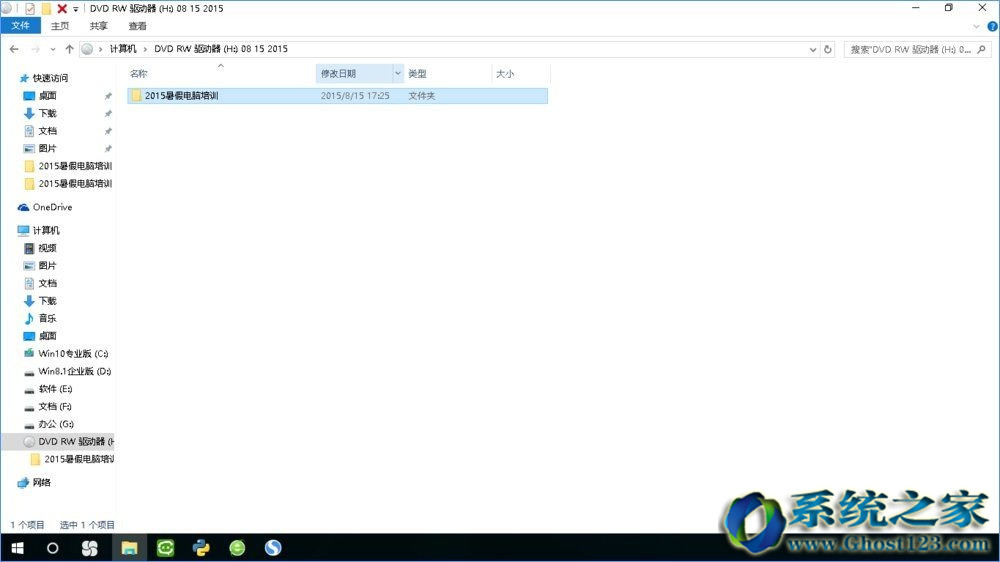Click the properties checkmark icon in title bar
Image resolution: width=1000 pixels, height=562 pixels.
click(30, 9)
